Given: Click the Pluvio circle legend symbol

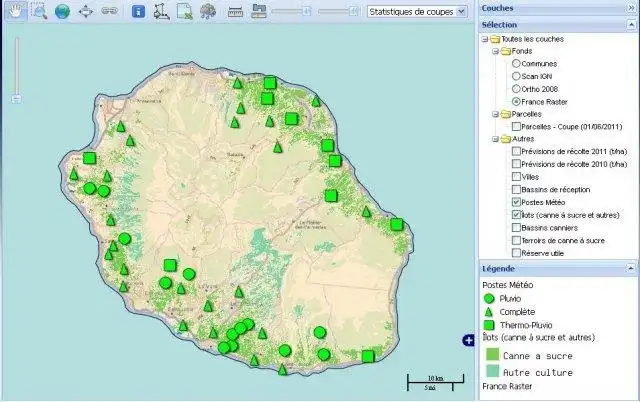Looking at the screenshot, I should tap(489, 299).
